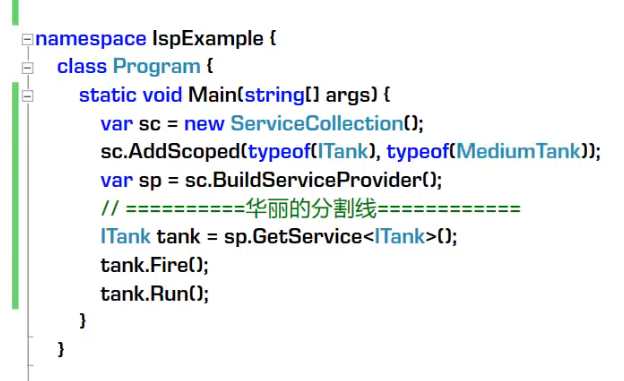Click the 'namespace' keyword
This screenshot has width=624, height=381.
click(x=91, y=39)
